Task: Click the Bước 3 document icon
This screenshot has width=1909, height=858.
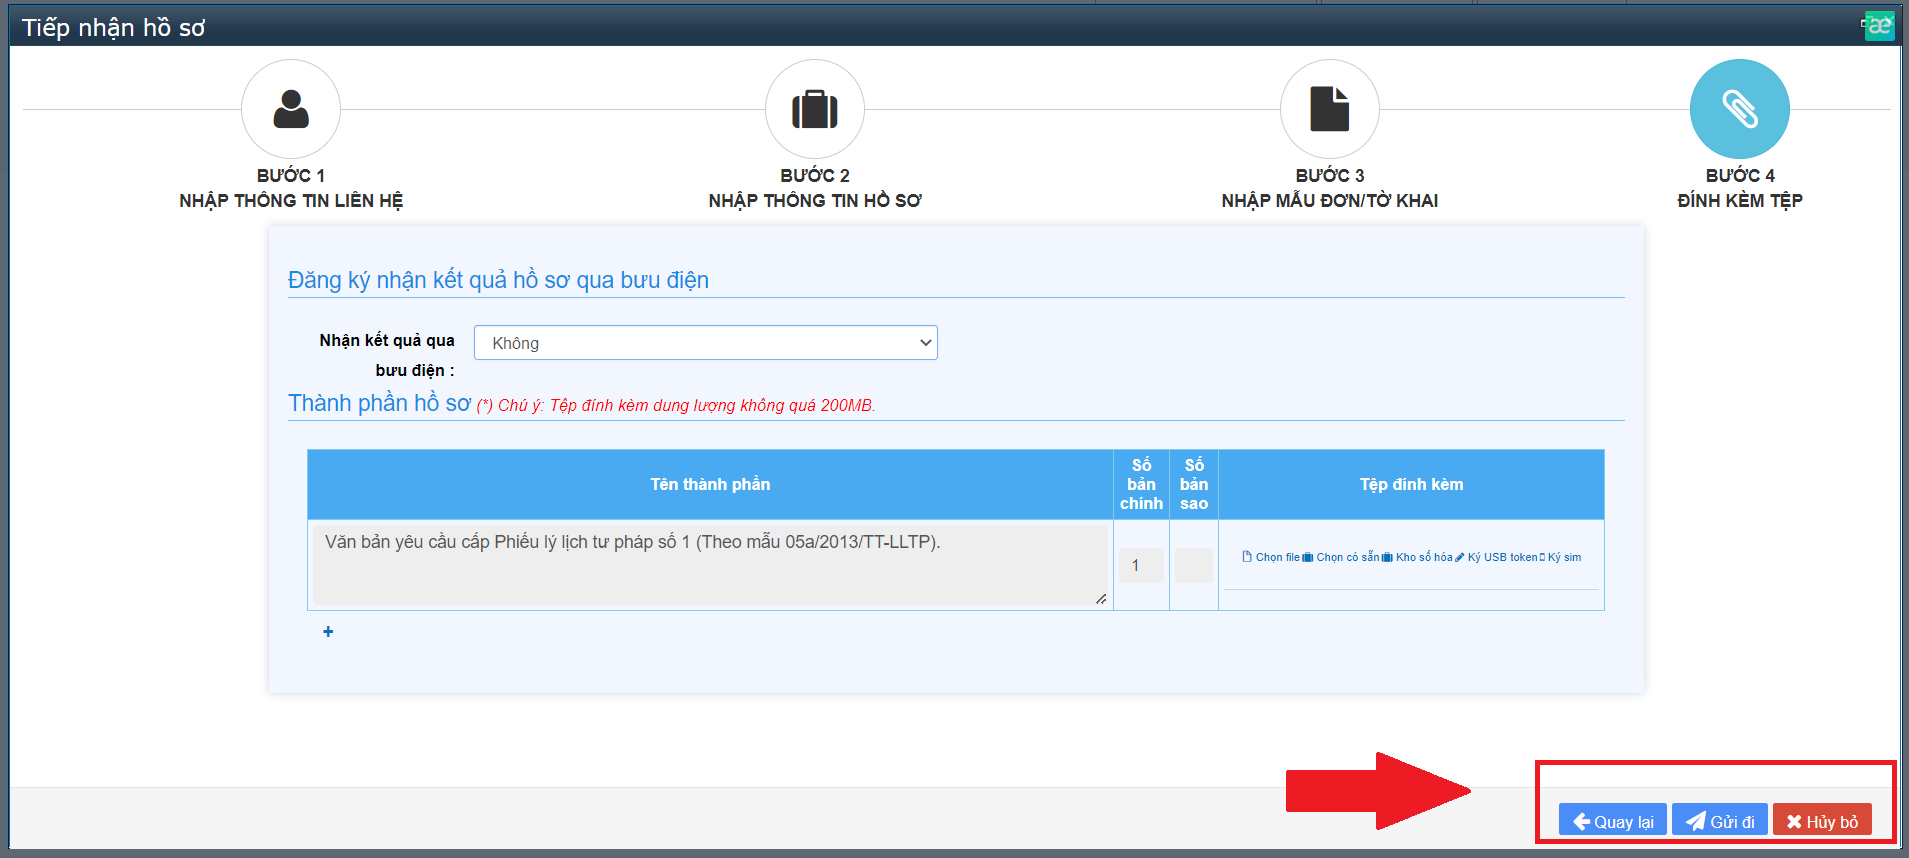Action: pyautogui.click(x=1329, y=109)
